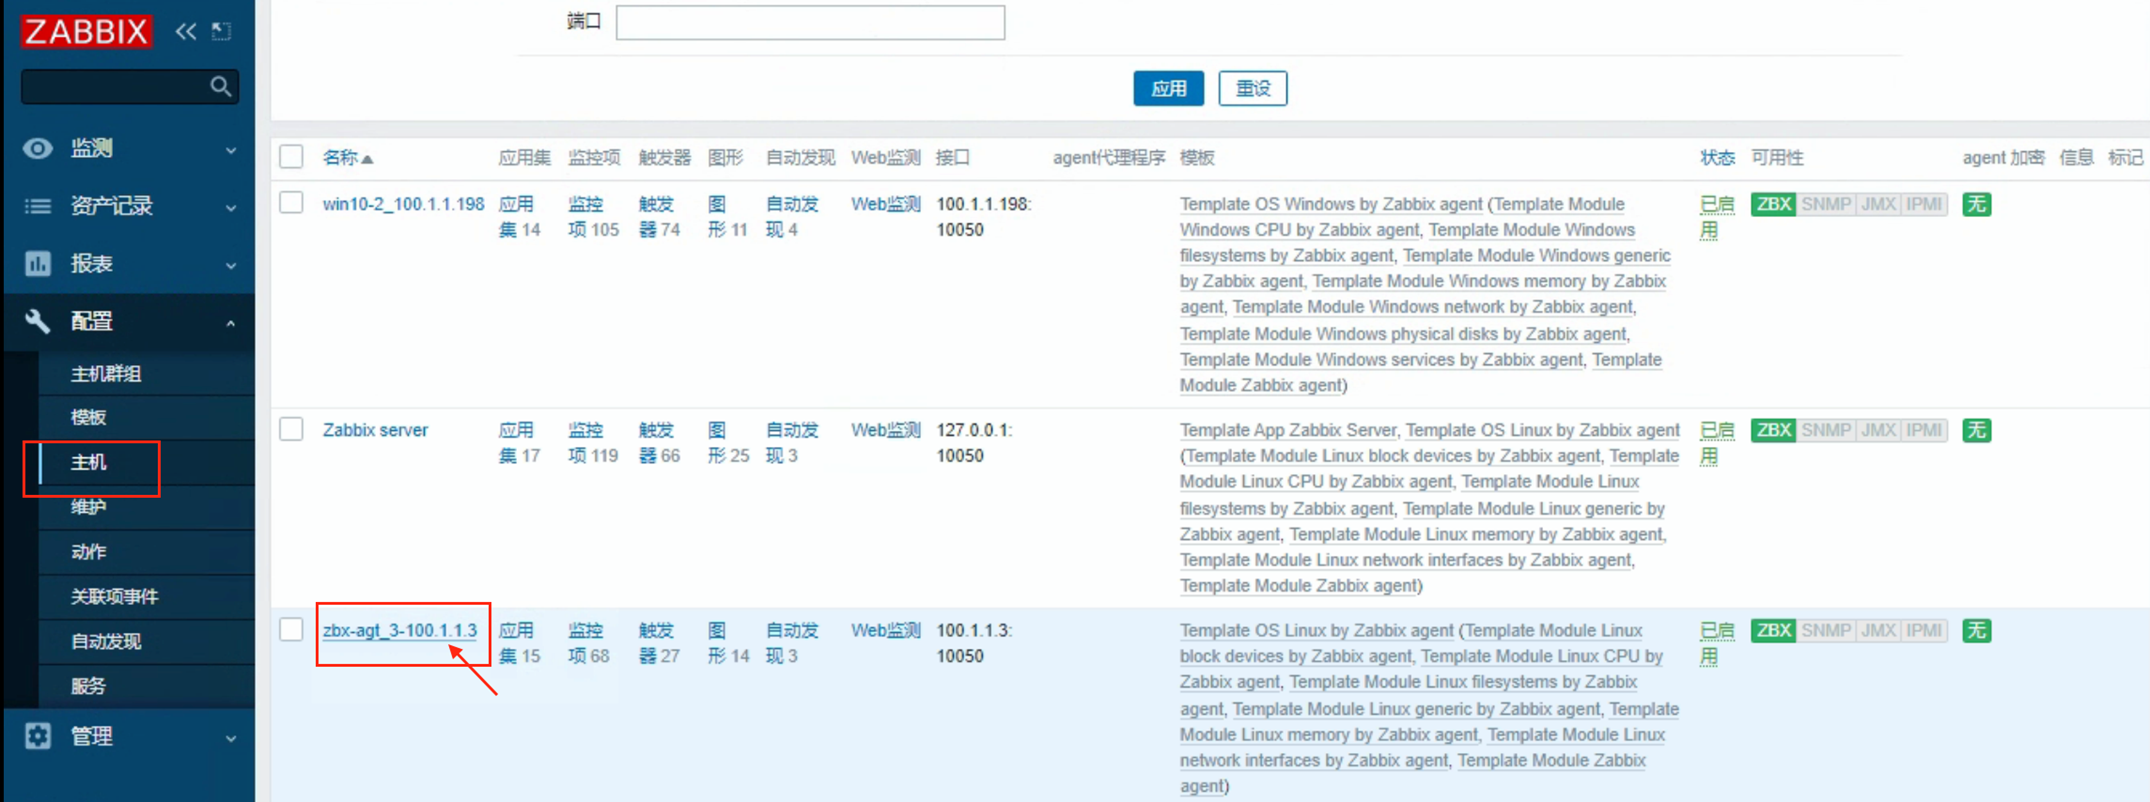
Task: Open Web监测 for zbx-agt_3 host
Action: coord(886,630)
